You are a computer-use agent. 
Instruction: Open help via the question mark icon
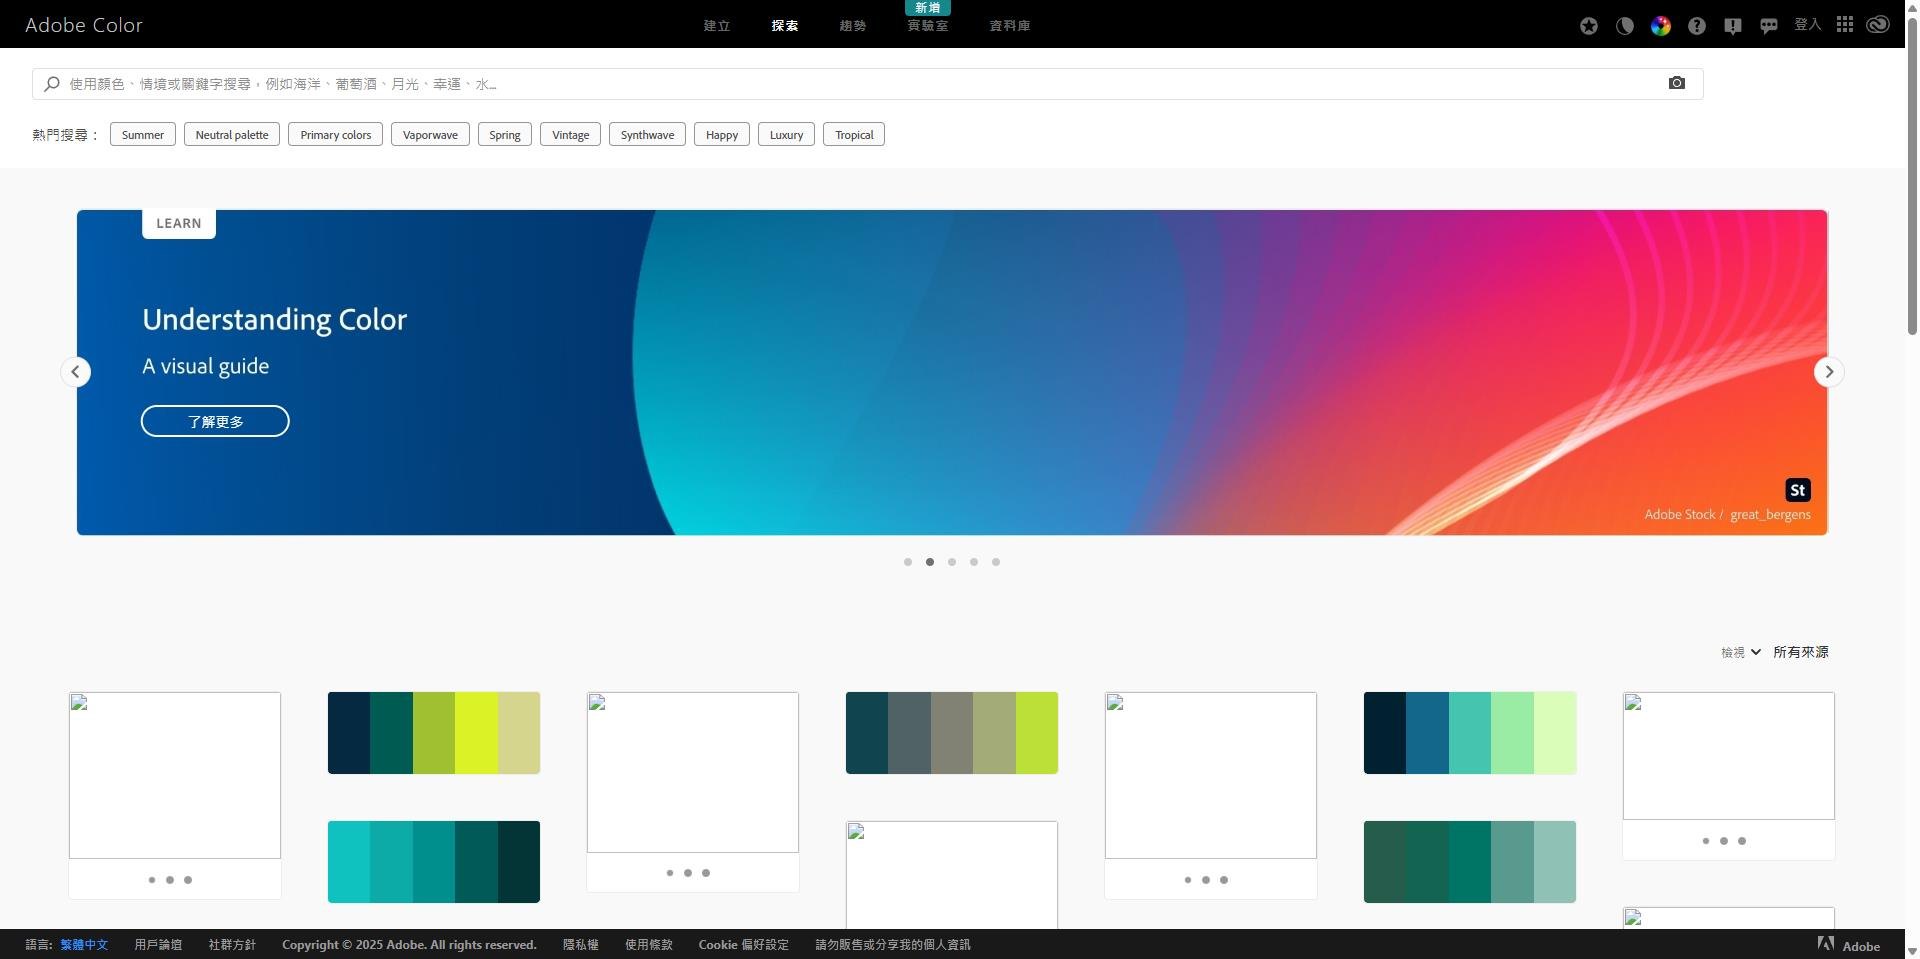[1697, 26]
